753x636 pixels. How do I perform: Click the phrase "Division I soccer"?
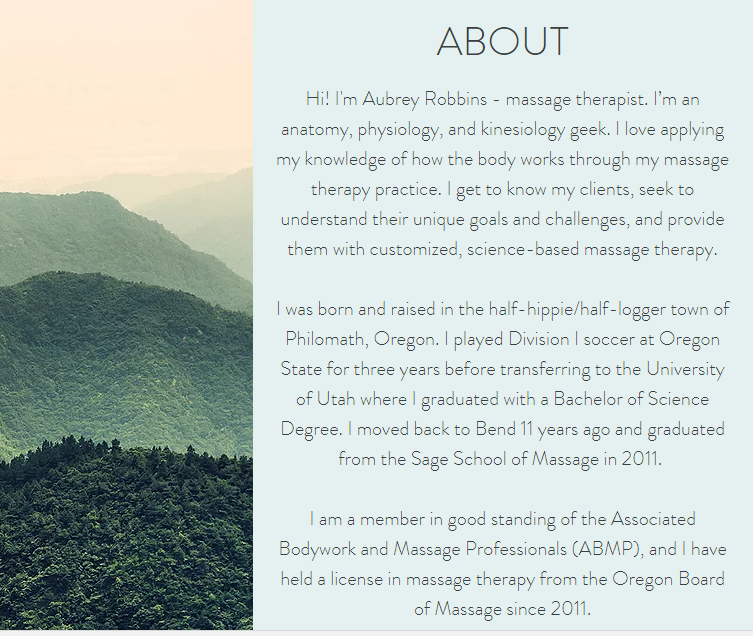pos(540,340)
